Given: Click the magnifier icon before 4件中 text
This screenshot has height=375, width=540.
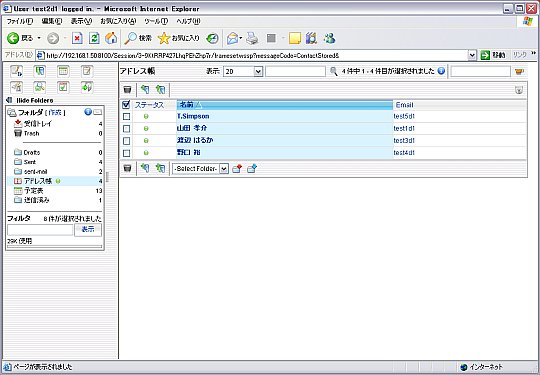Looking at the screenshot, I should tap(333, 71).
